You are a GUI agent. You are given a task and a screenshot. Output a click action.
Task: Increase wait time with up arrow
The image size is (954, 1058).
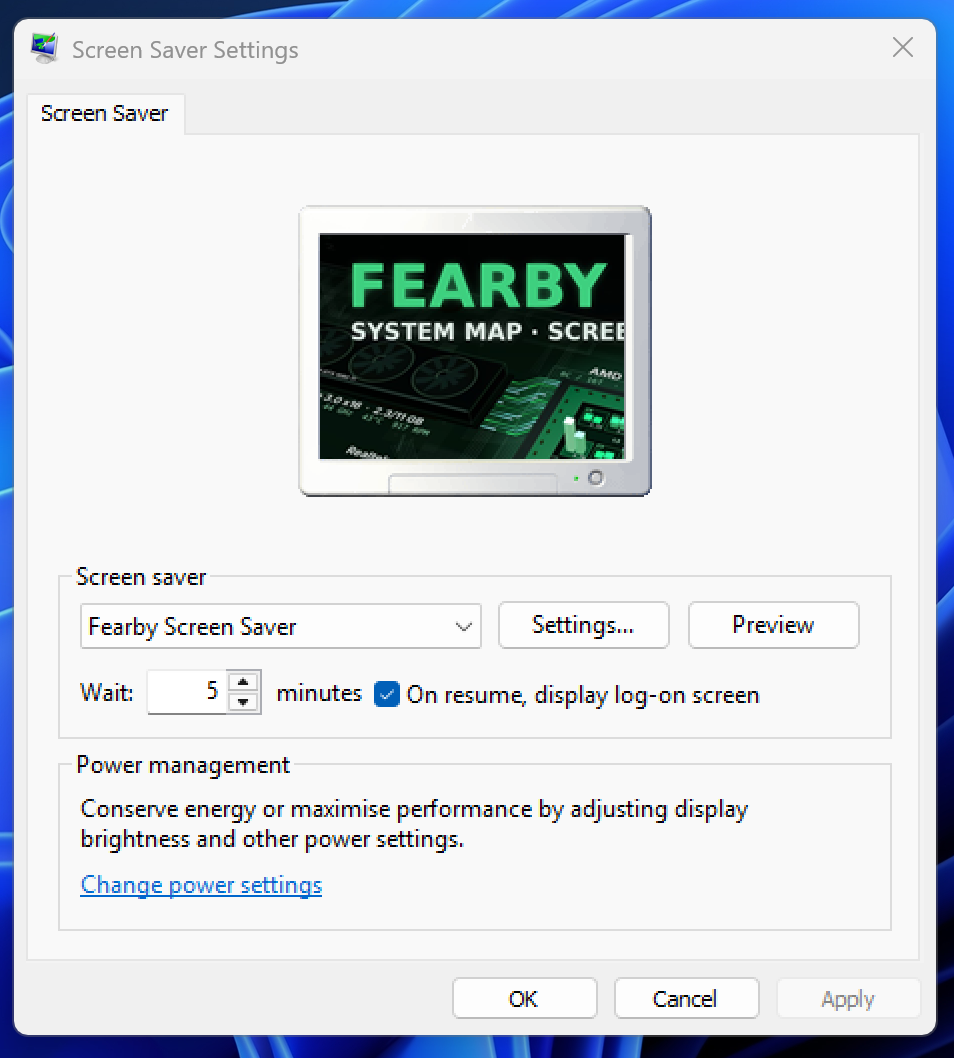244,681
